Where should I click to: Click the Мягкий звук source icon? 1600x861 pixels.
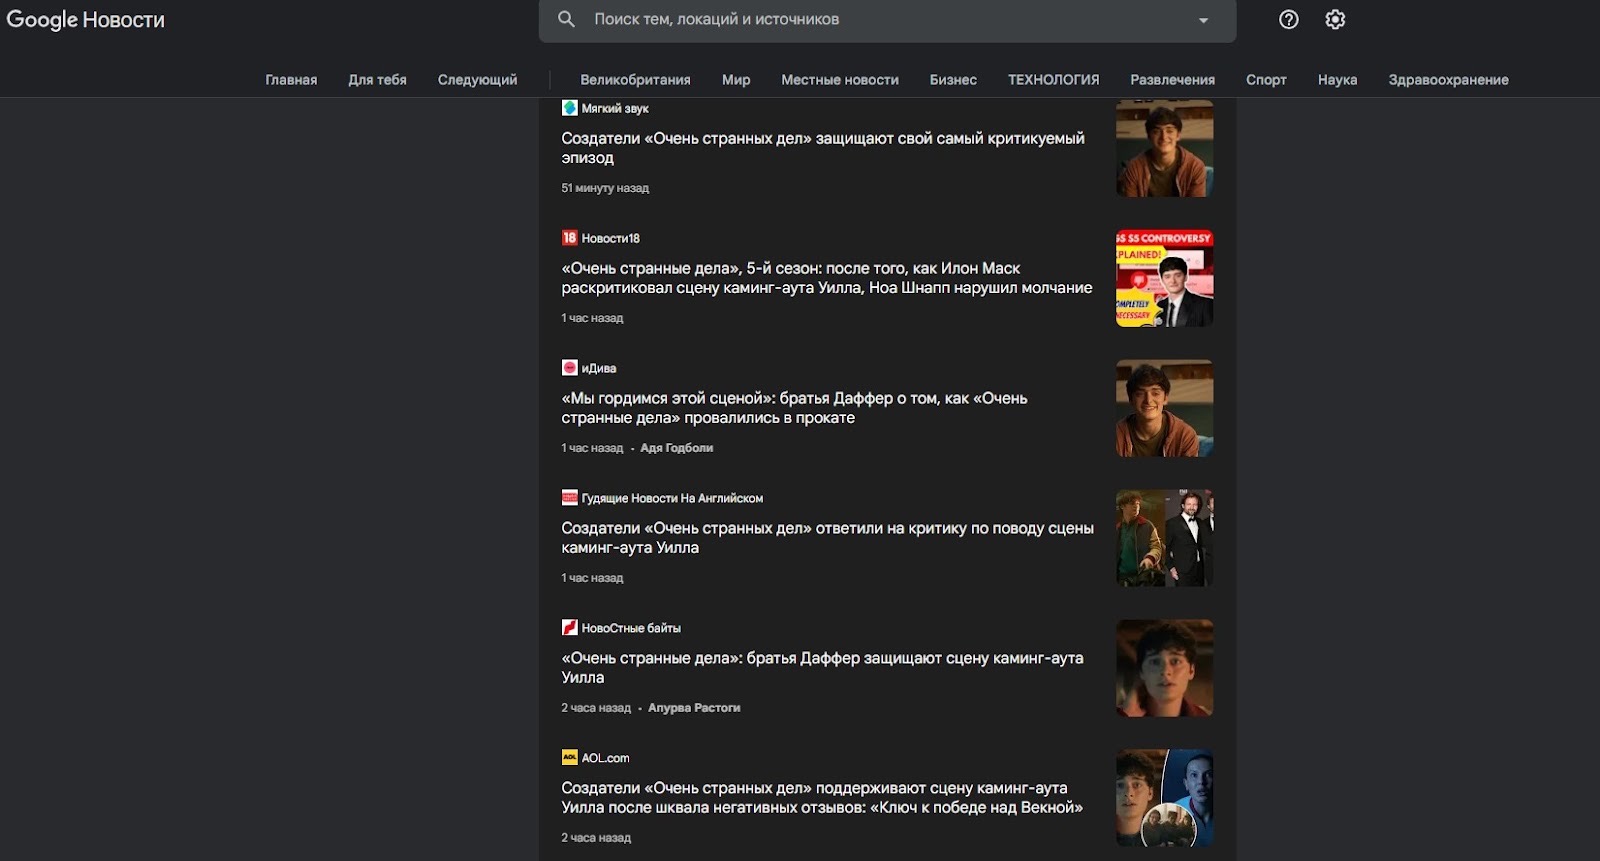569,108
